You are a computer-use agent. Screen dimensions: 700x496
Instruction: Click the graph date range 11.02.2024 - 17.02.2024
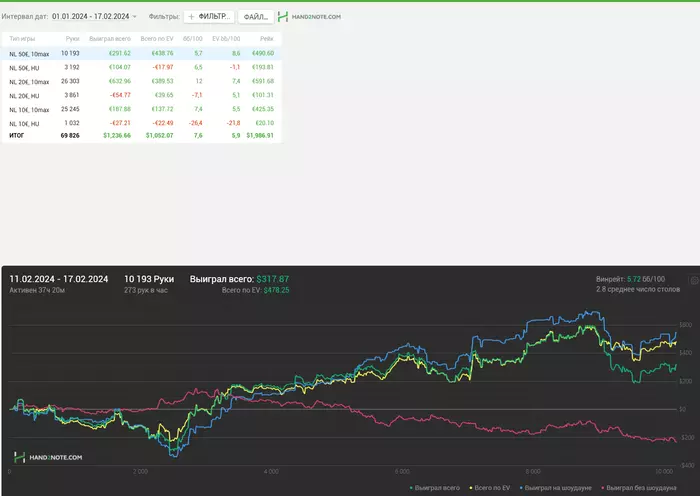click(58, 279)
